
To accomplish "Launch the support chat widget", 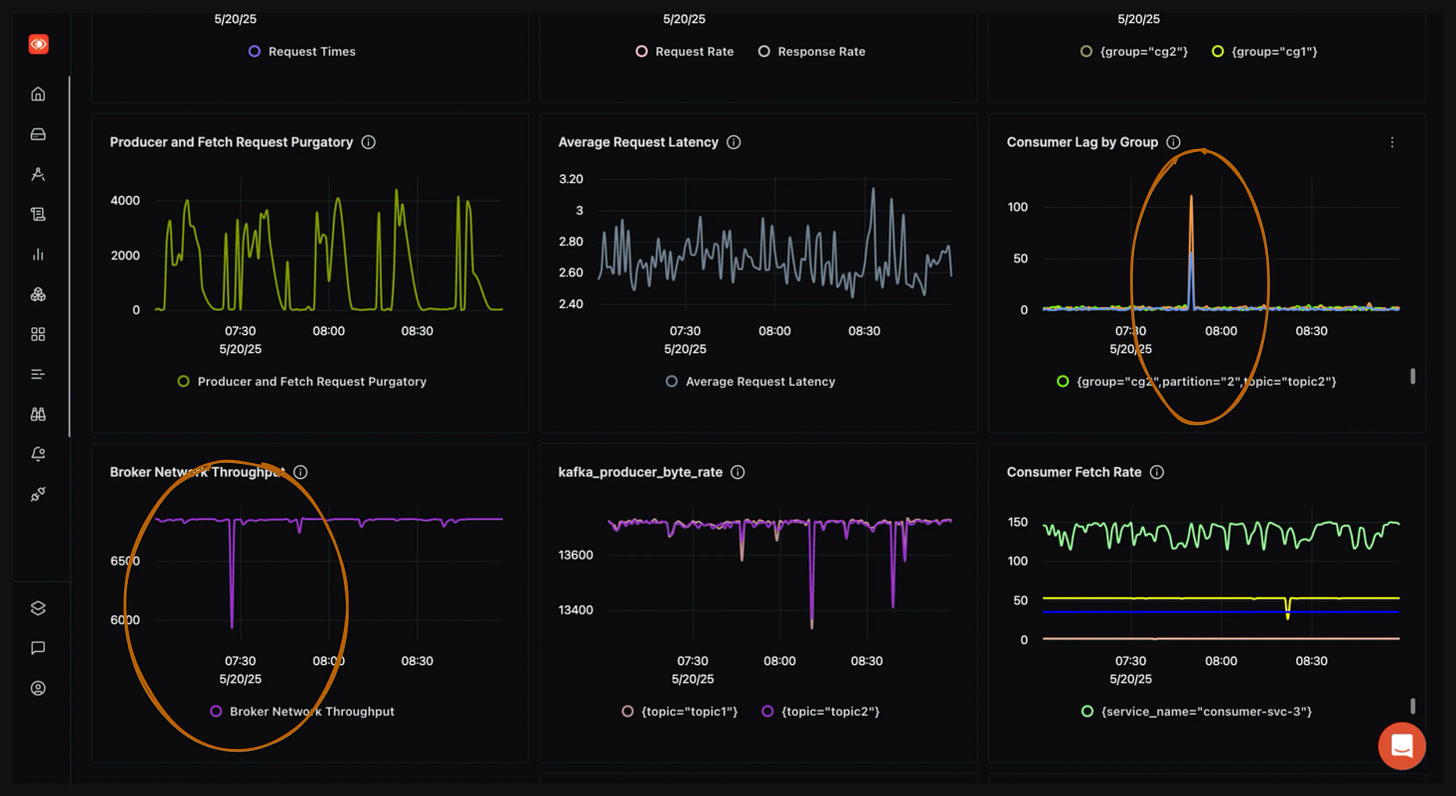I will [1401, 746].
